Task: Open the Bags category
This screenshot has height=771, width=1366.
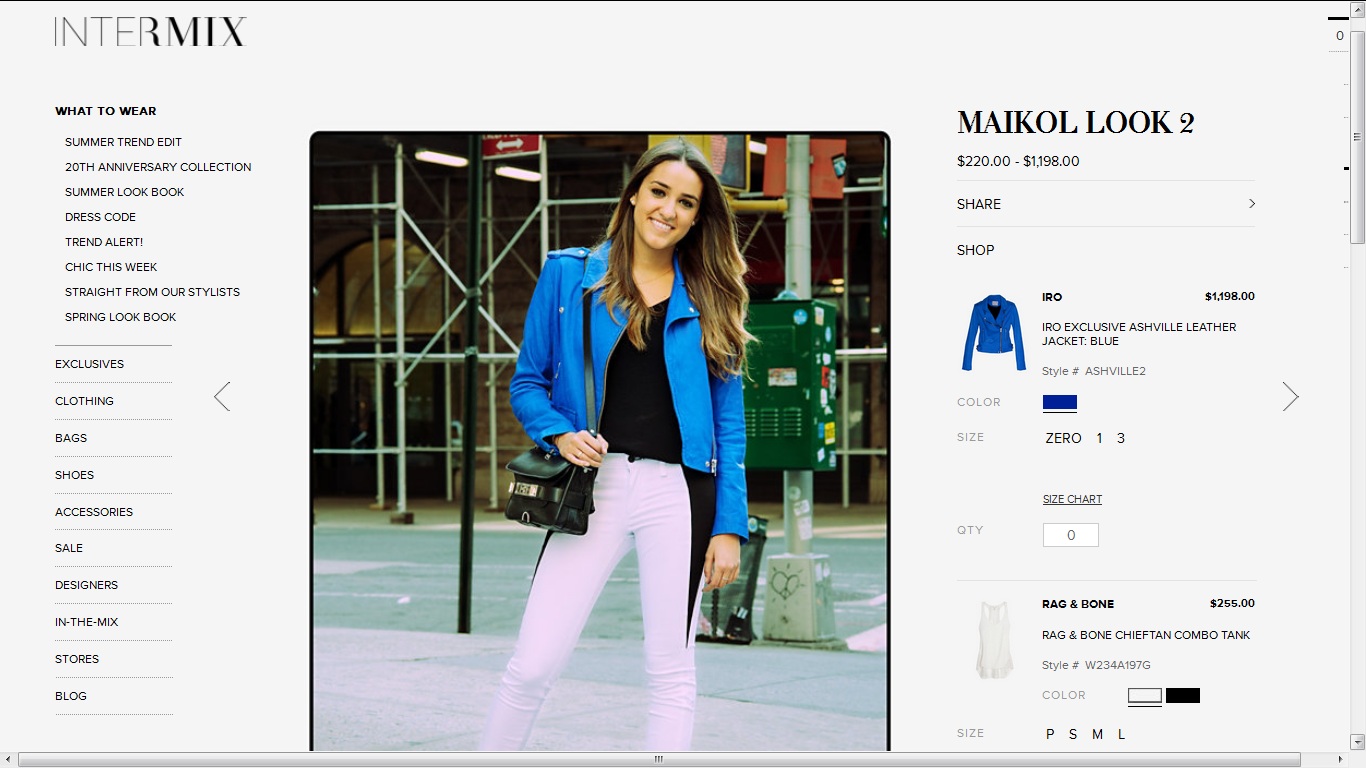Action: click(71, 438)
